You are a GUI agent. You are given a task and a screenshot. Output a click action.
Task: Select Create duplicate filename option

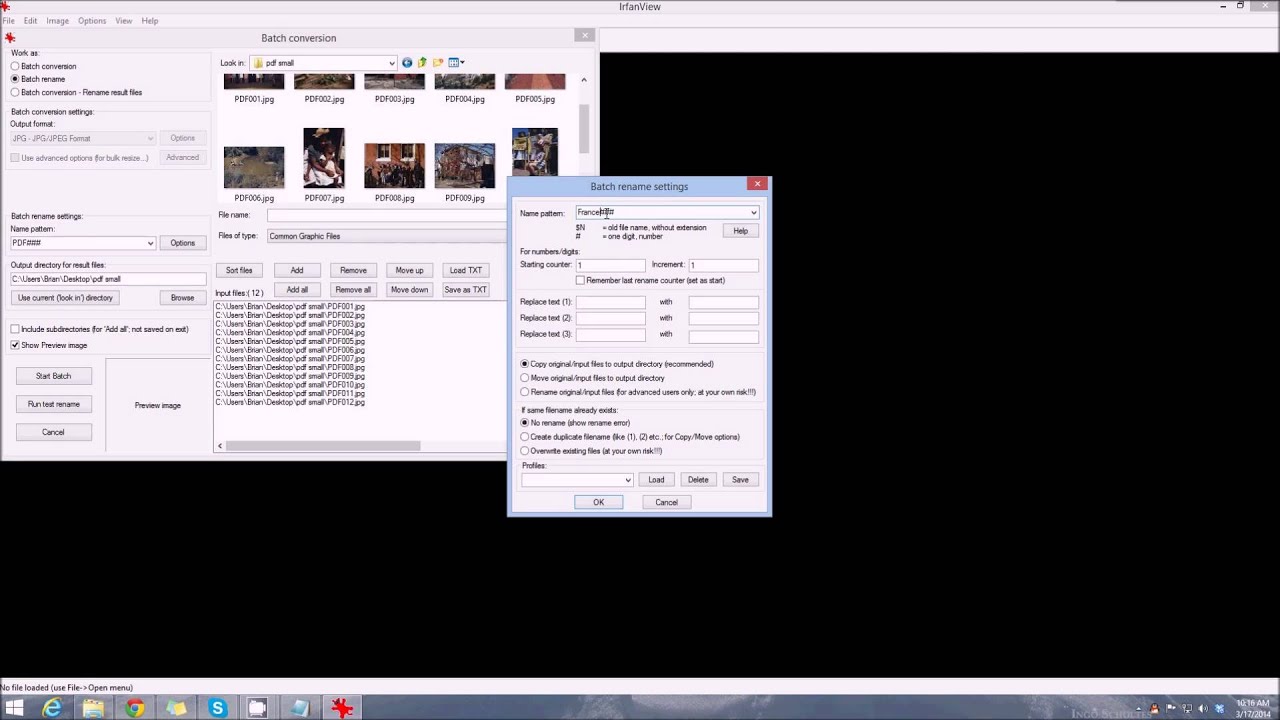524,437
